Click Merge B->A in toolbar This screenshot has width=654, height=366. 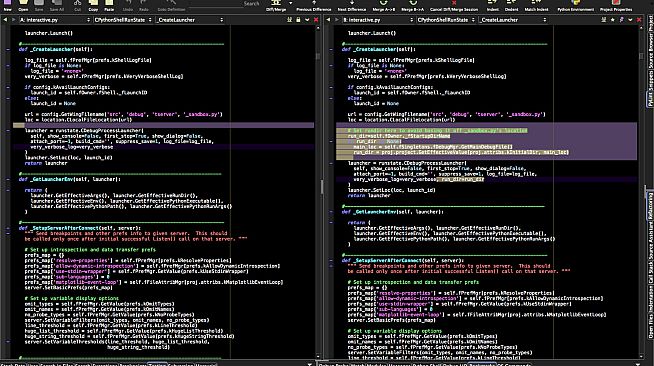pos(413,5)
